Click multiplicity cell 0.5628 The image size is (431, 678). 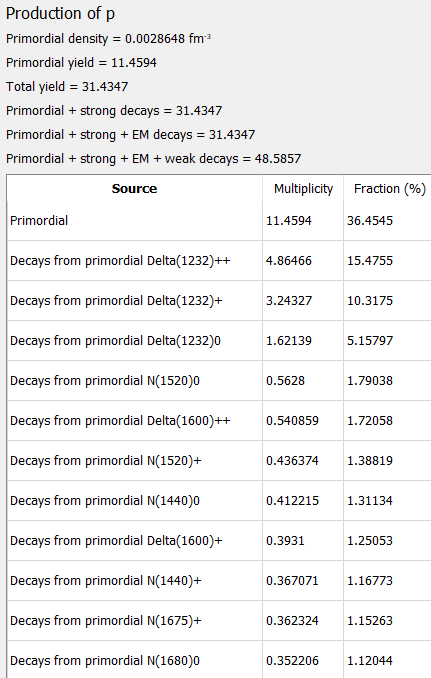pos(285,381)
